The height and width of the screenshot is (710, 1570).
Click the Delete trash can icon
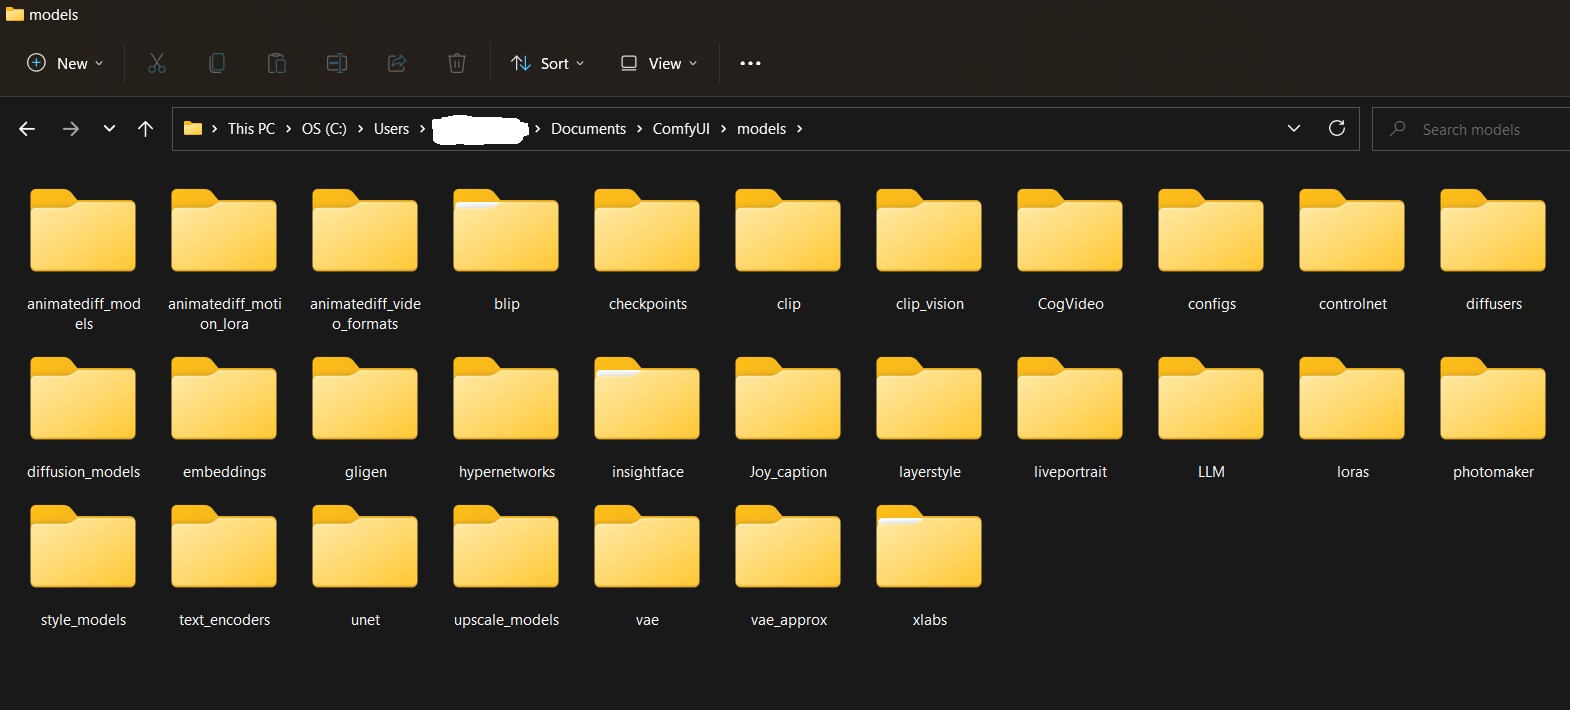coord(457,63)
